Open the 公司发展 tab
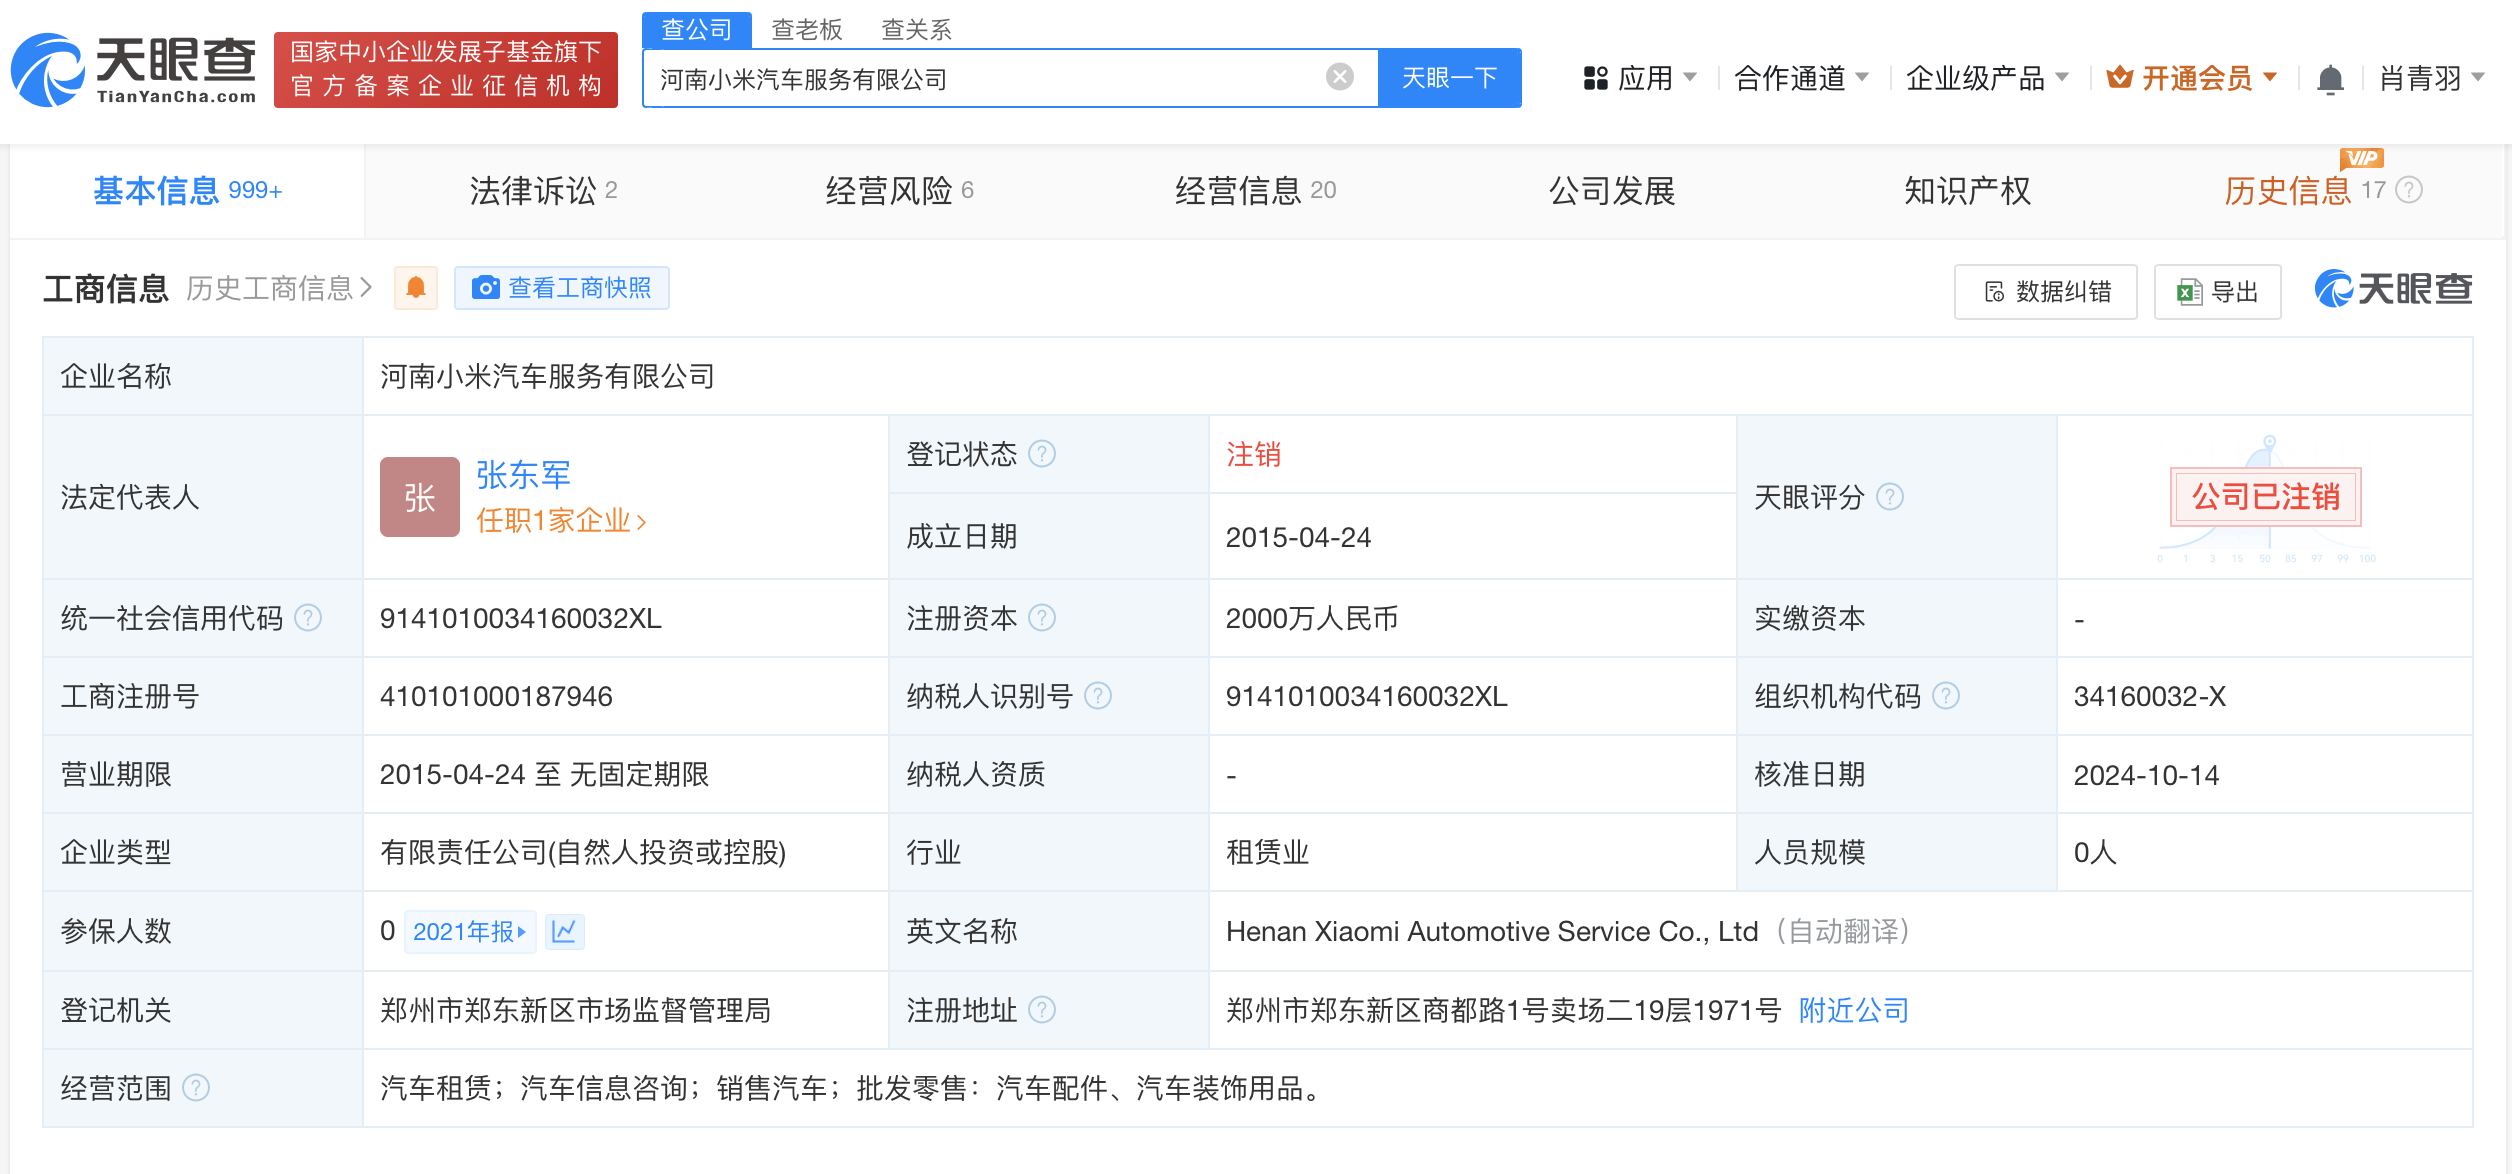The image size is (2512, 1174). click(x=1612, y=190)
